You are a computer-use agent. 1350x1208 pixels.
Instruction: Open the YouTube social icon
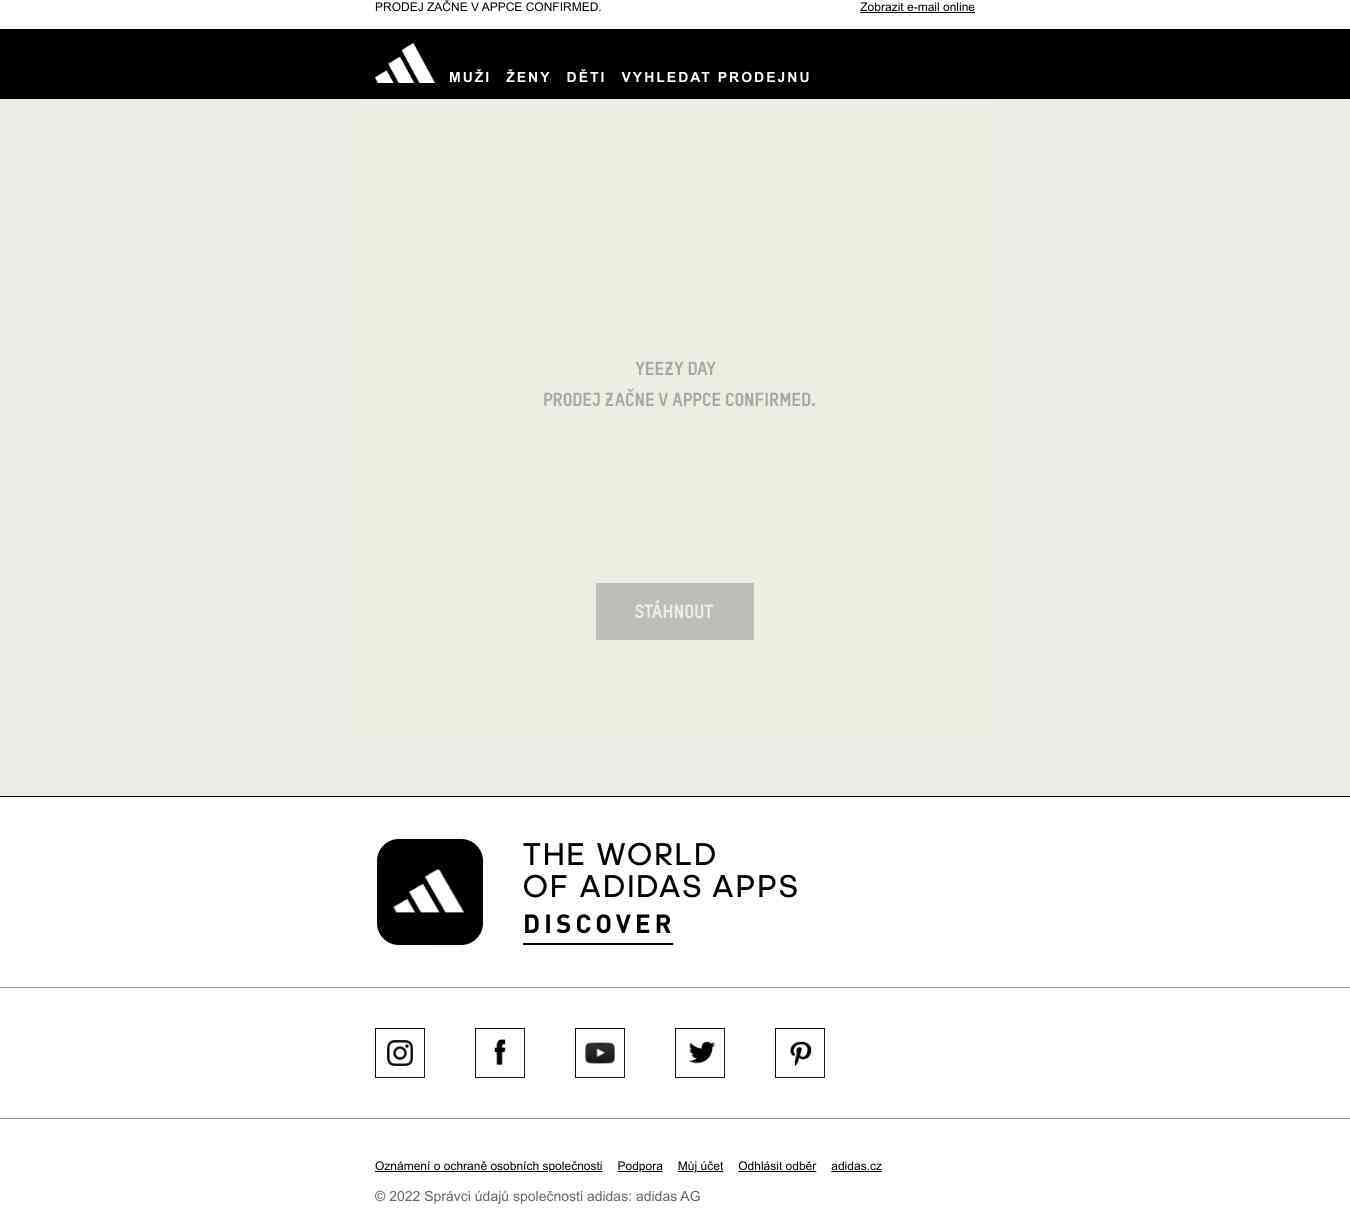click(600, 1053)
